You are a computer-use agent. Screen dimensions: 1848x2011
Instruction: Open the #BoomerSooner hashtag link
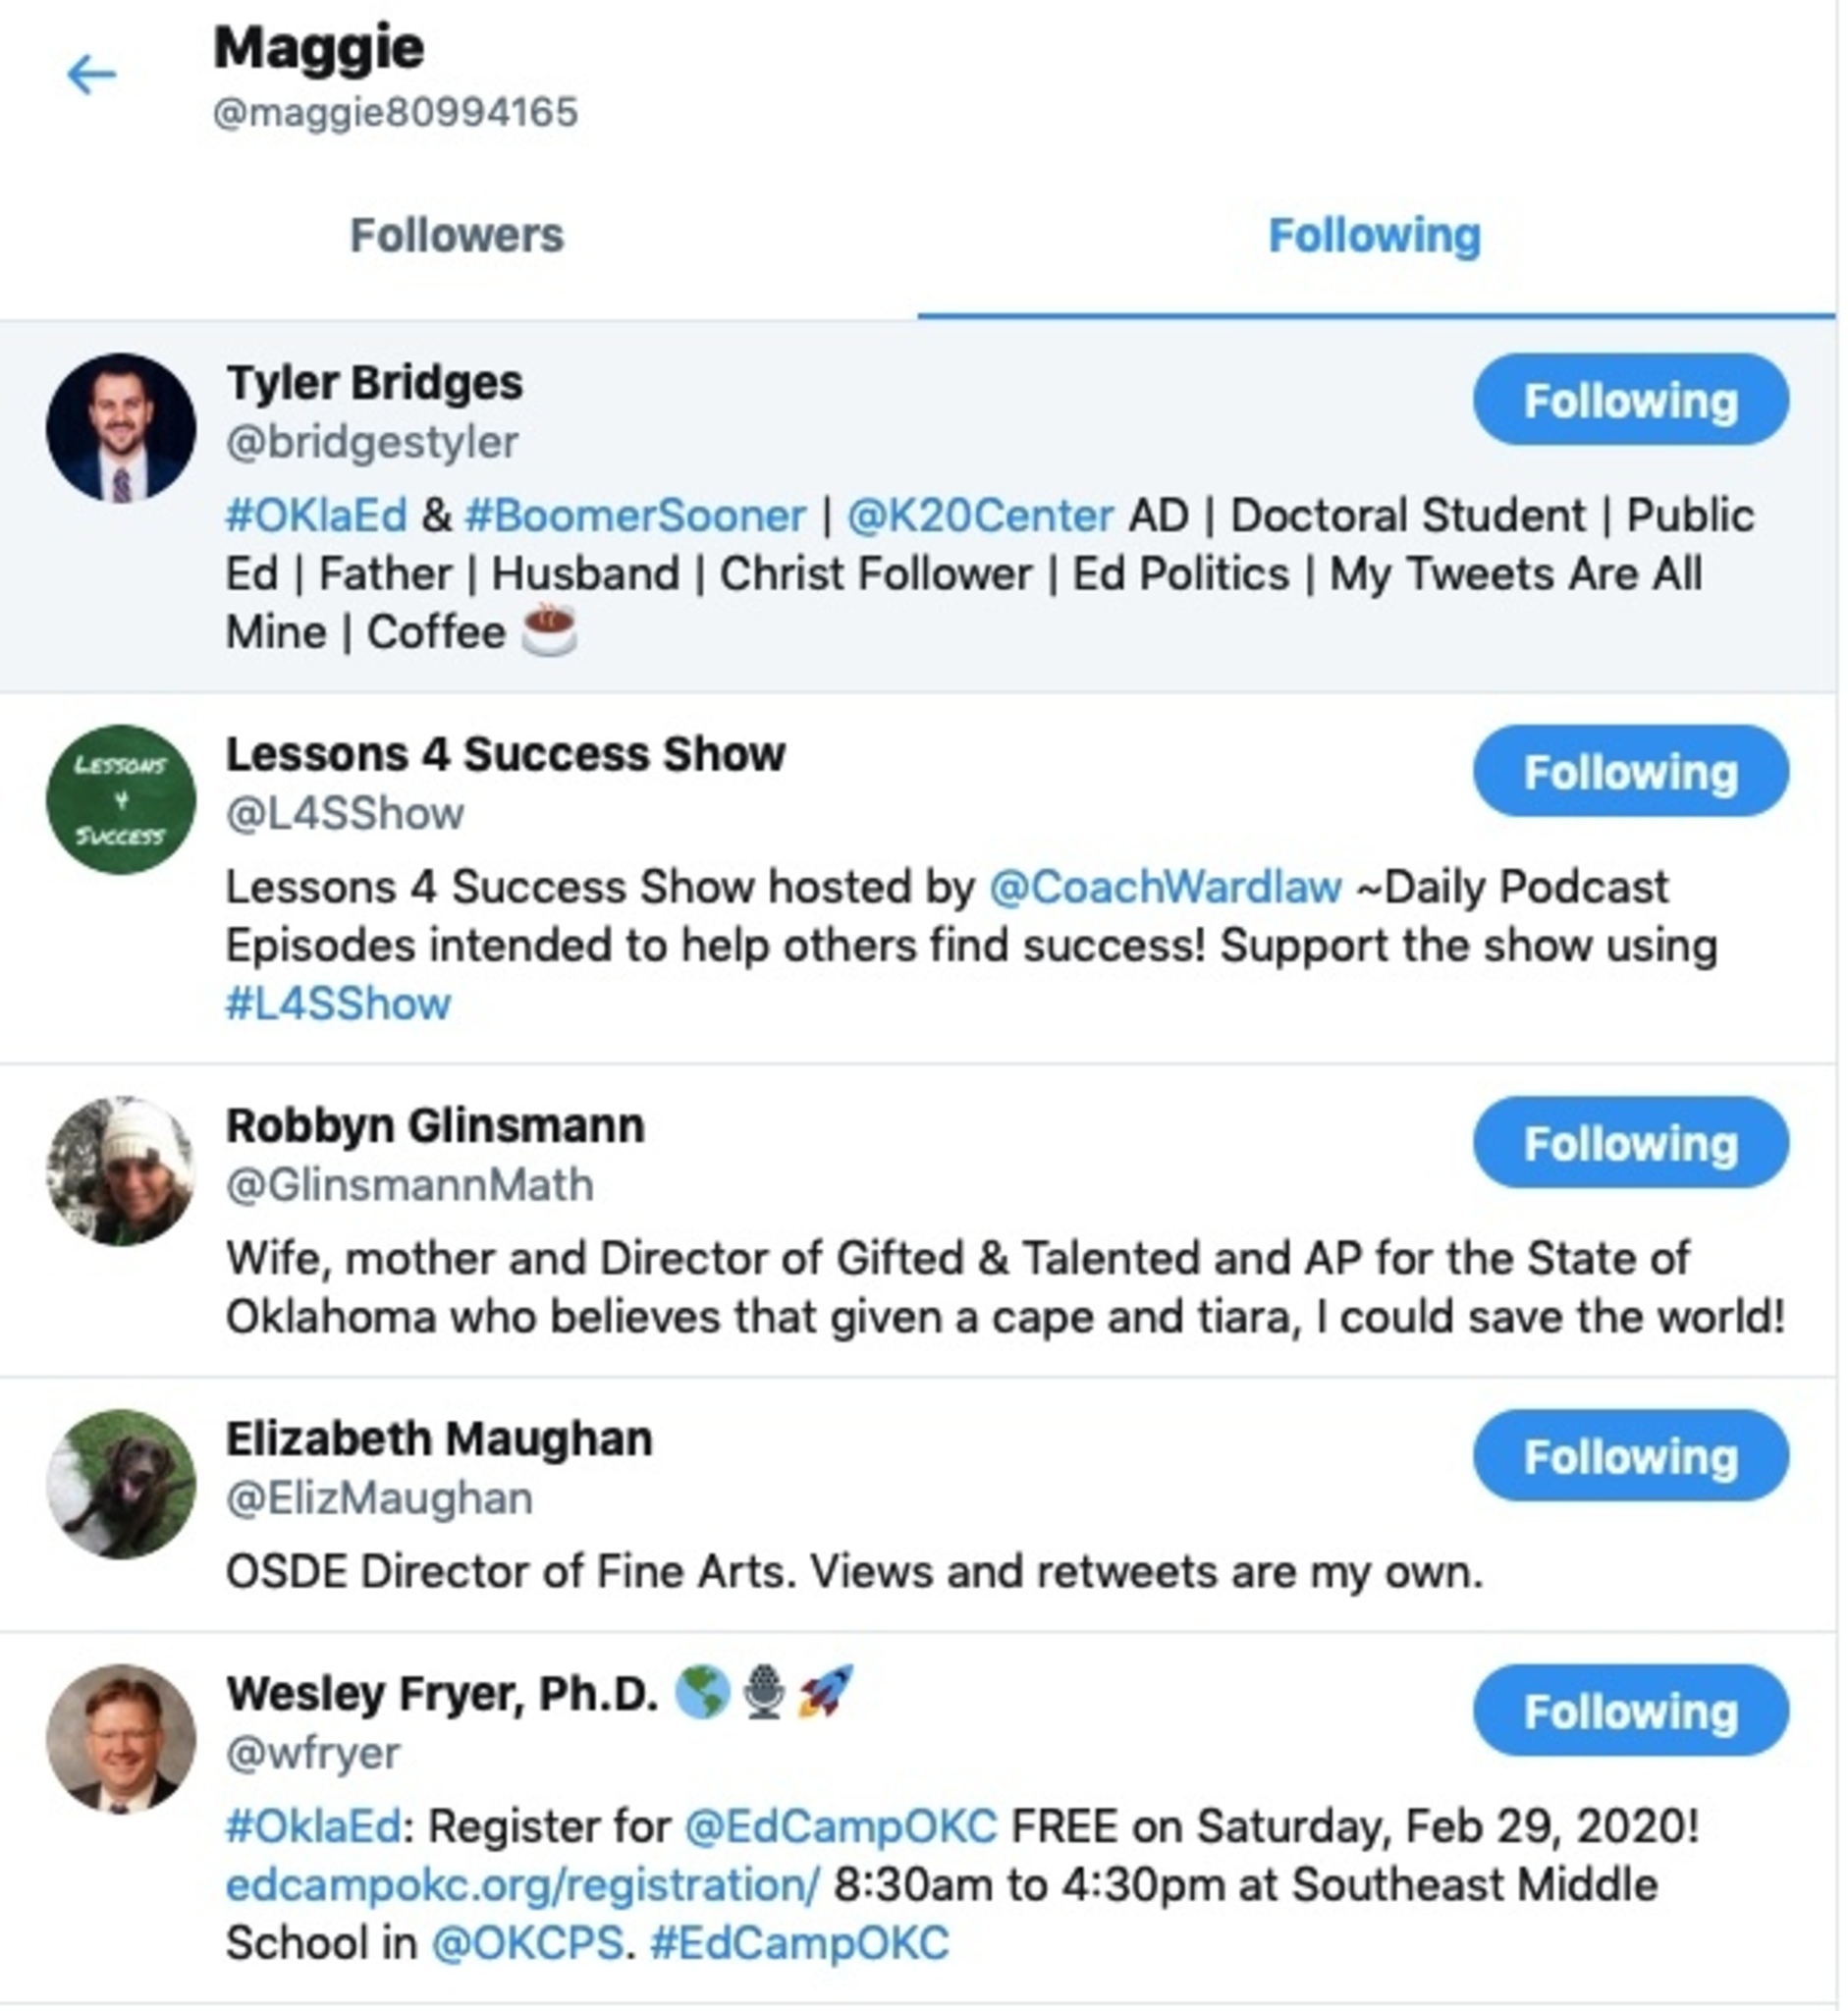coord(635,516)
